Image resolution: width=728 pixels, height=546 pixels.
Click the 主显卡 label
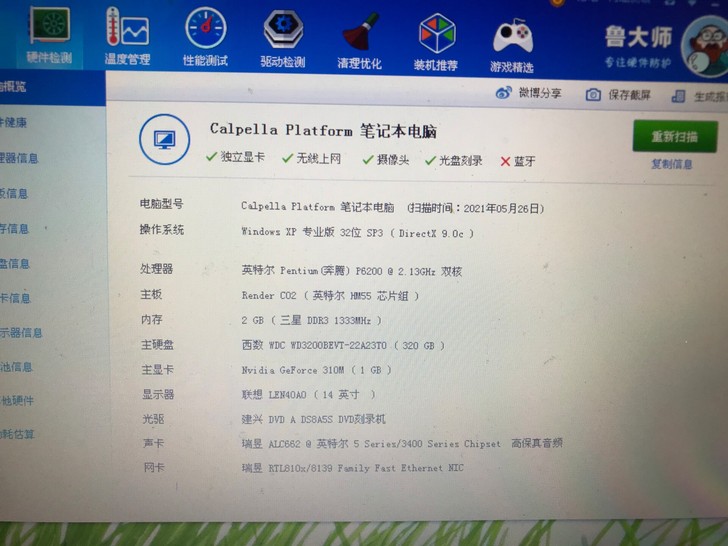click(x=158, y=370)
